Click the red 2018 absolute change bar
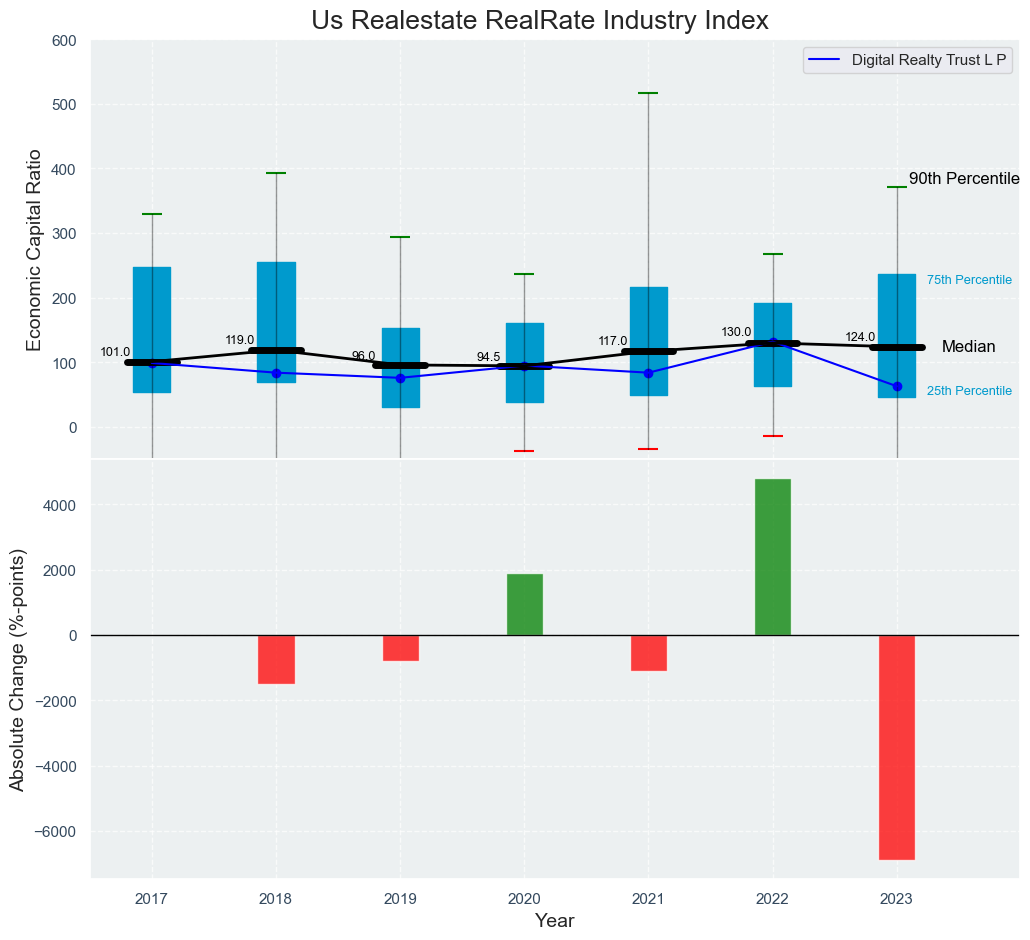 (x=276, y=659)
